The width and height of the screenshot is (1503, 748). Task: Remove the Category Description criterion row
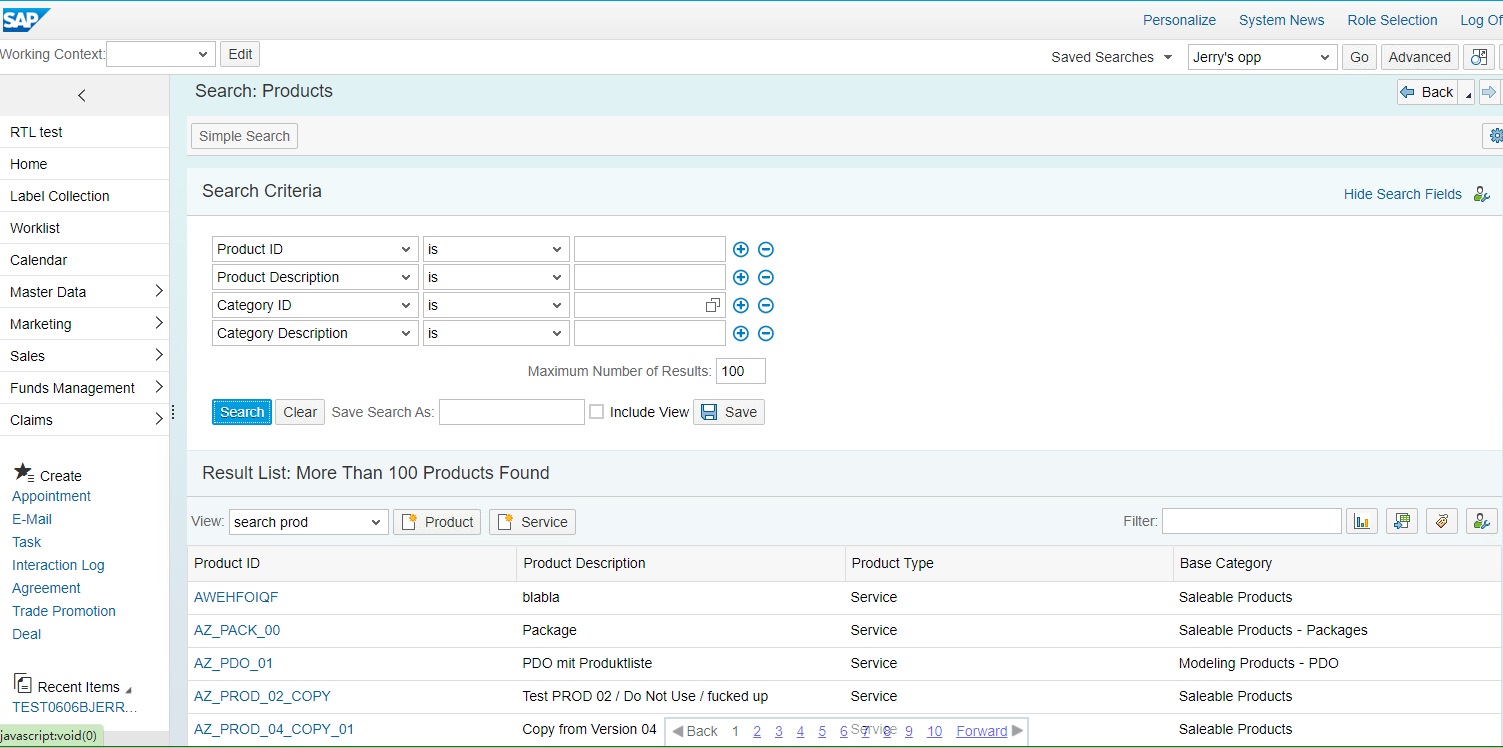click(x=766, y=334)
